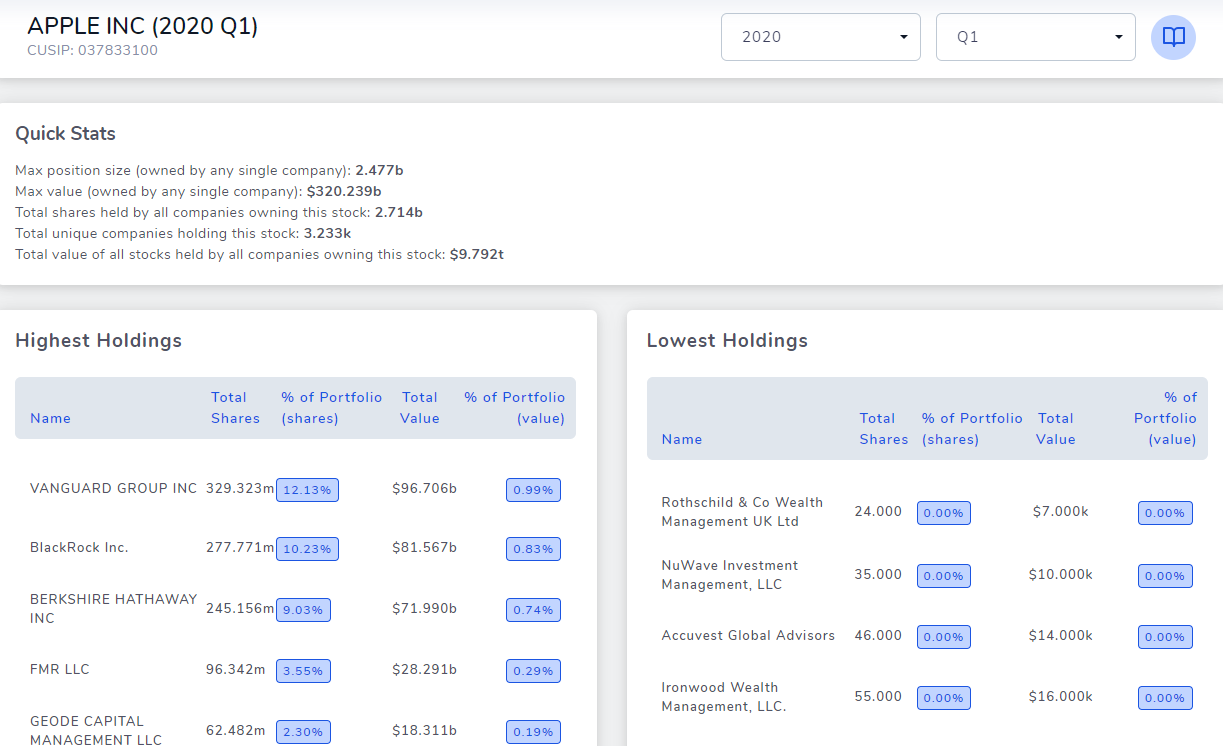Viewport: 1223px width, 746px height.
Task: Sort Lowest Holdings by % of Portfolio (shares)
Action: [972, 429]
